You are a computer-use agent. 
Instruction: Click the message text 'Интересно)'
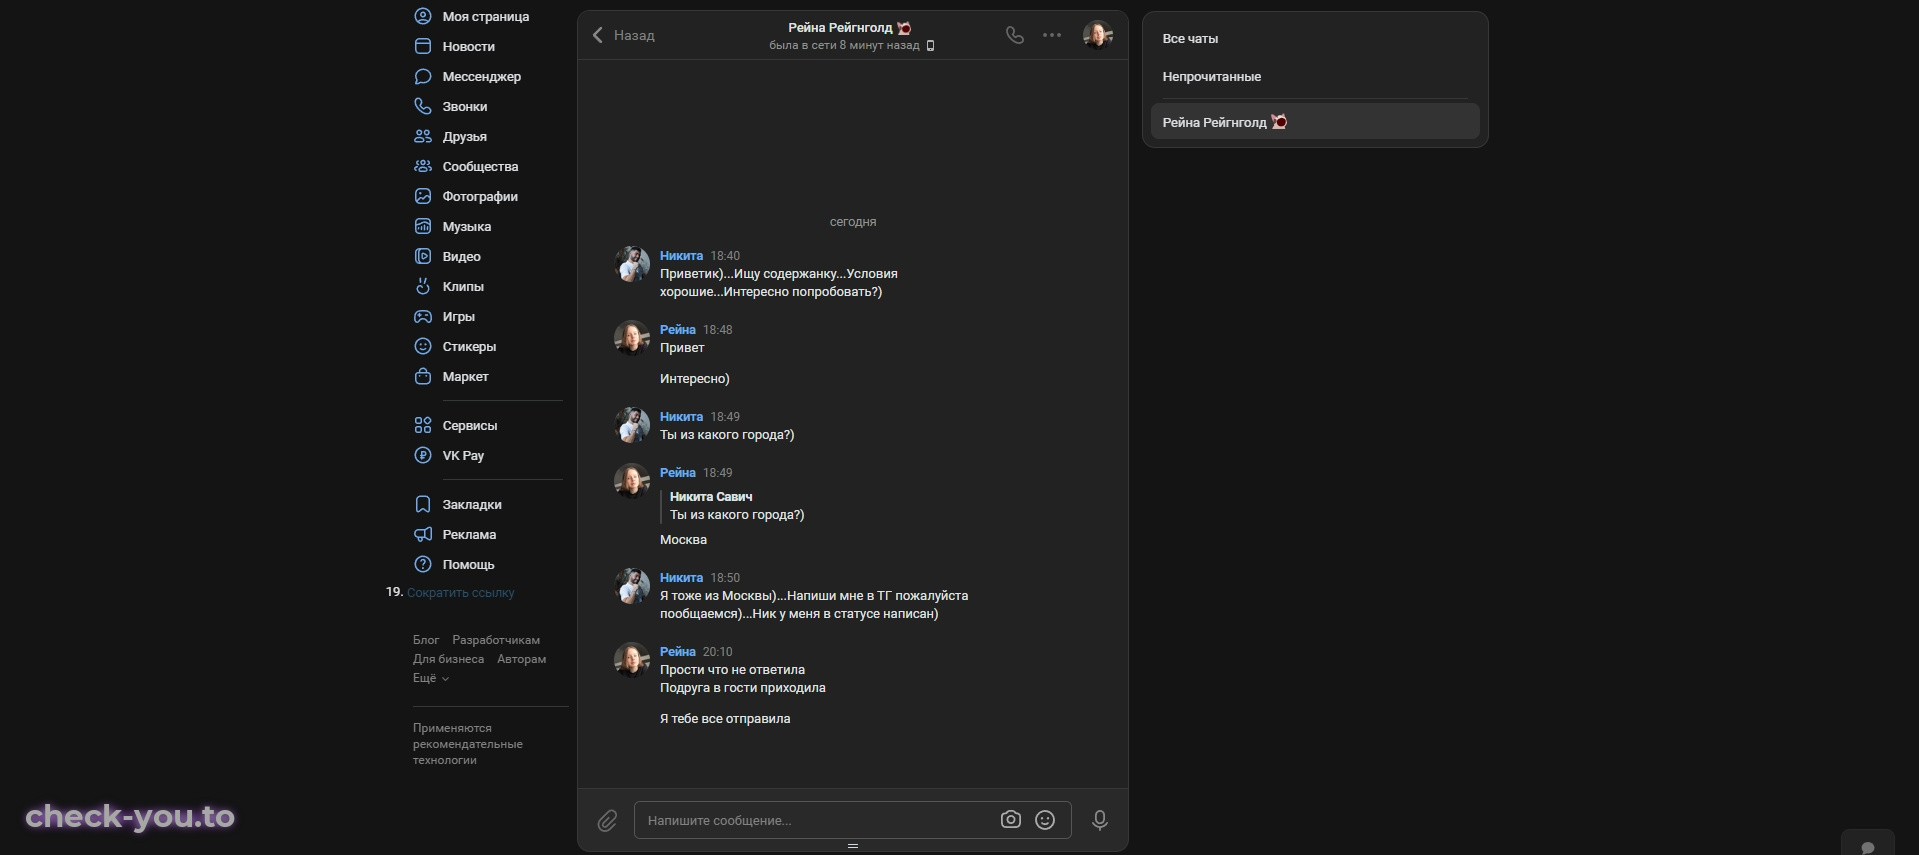click(x=695, y=379)
